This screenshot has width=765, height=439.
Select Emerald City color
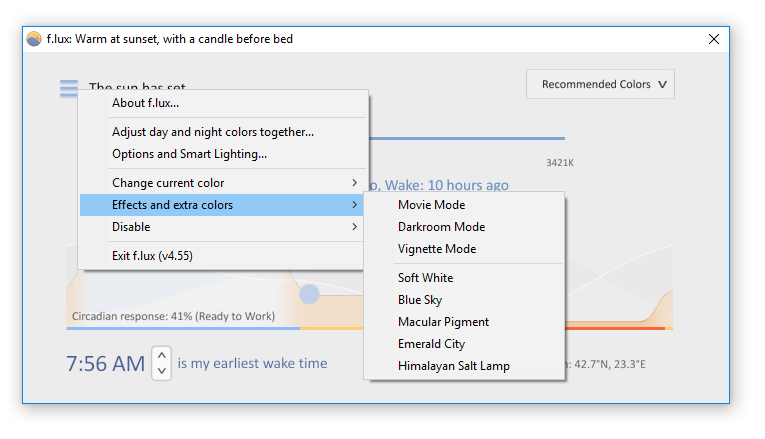coord(464,343)
